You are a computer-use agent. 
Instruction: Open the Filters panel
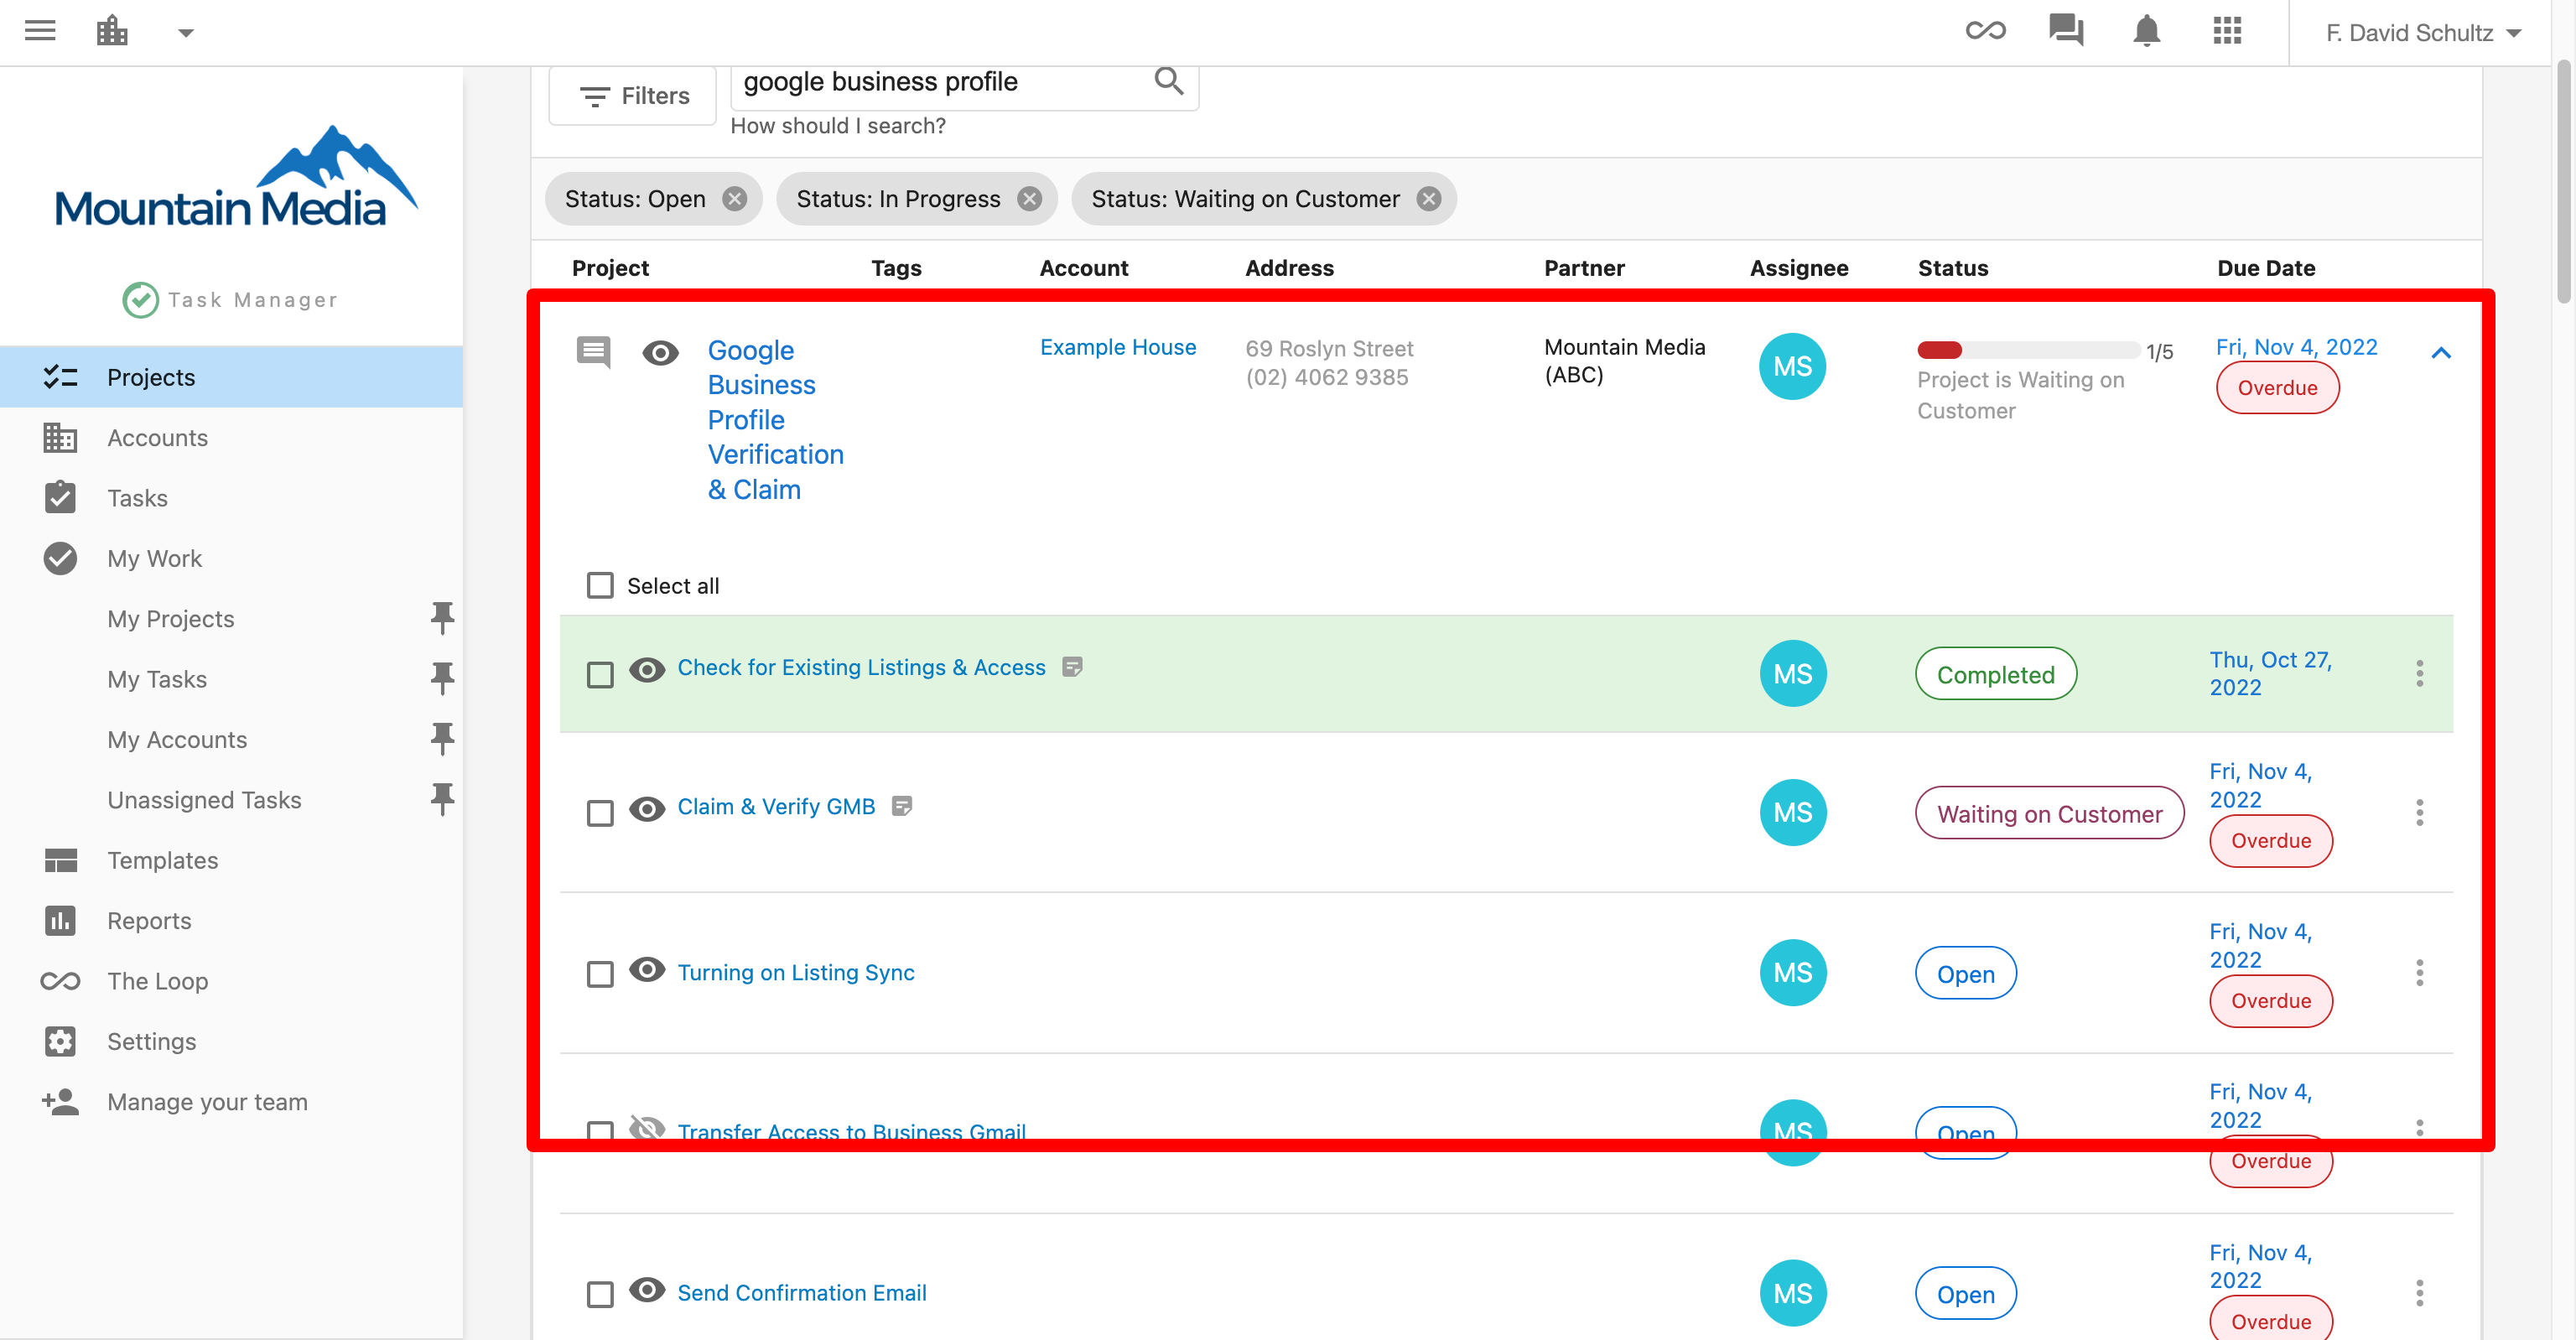tap(634, 96)
